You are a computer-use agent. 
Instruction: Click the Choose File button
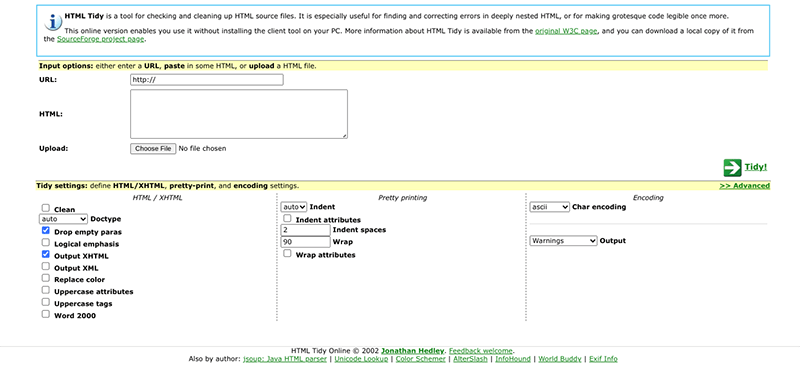pyautogui.click(x=153, y=149)
